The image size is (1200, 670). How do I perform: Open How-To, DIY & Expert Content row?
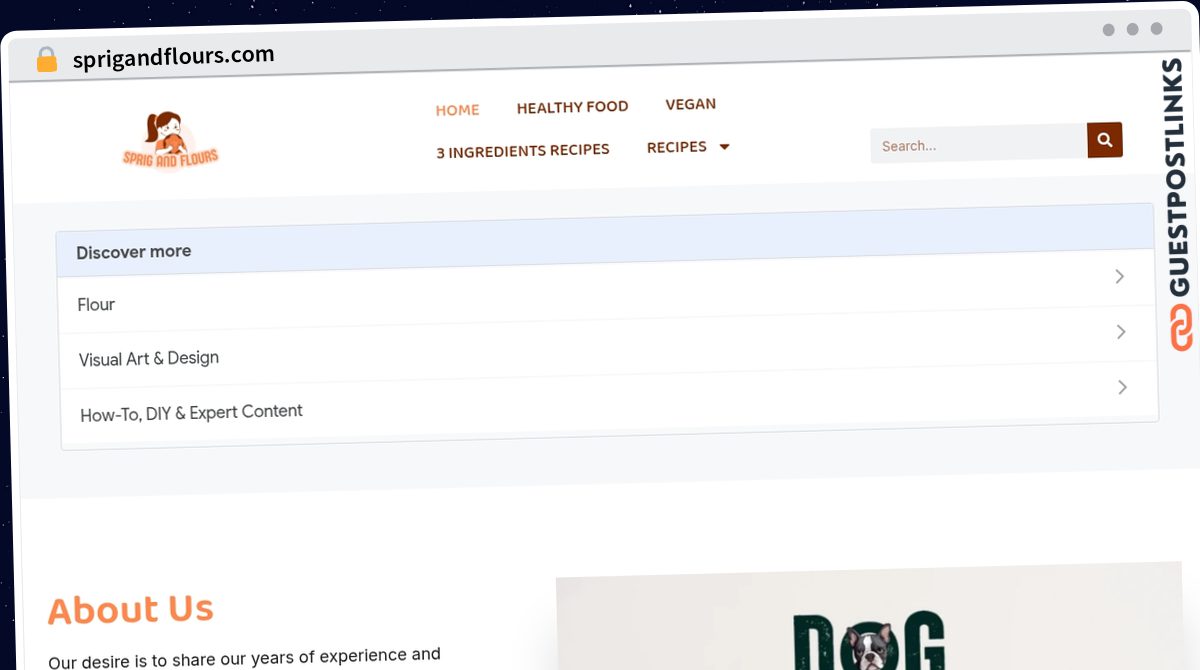[x=609, y=400]
